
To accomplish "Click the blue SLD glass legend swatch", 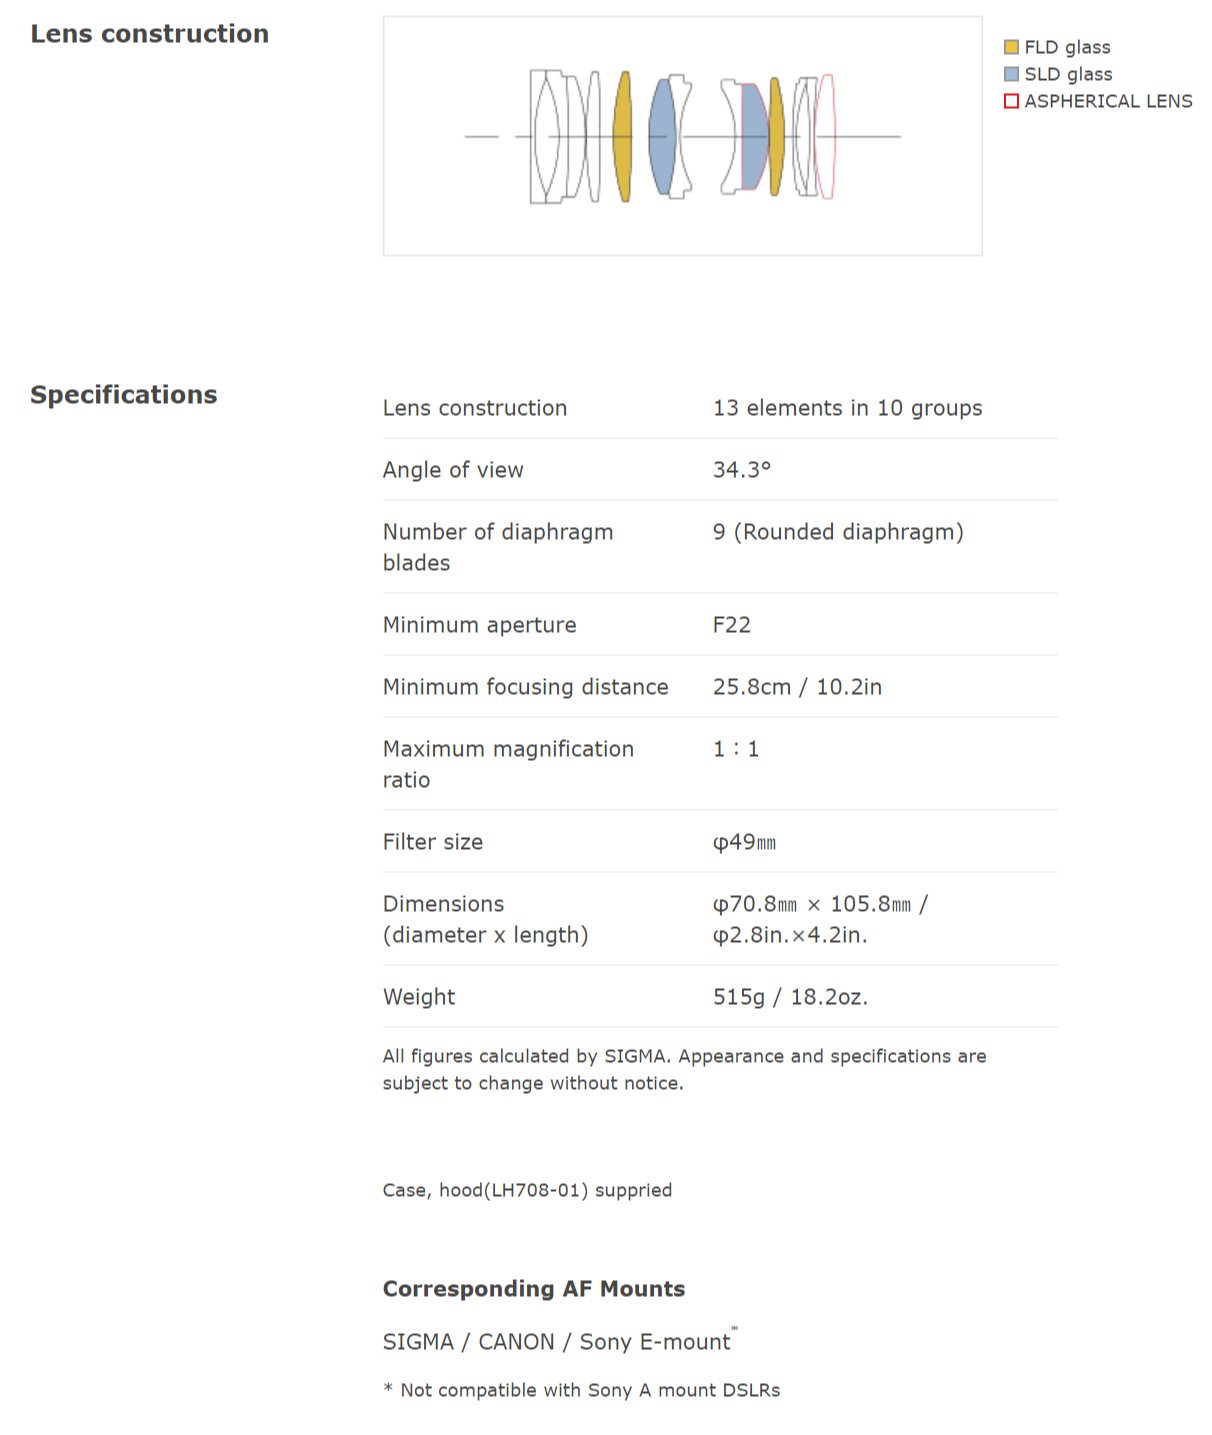I will point(1011,74).
